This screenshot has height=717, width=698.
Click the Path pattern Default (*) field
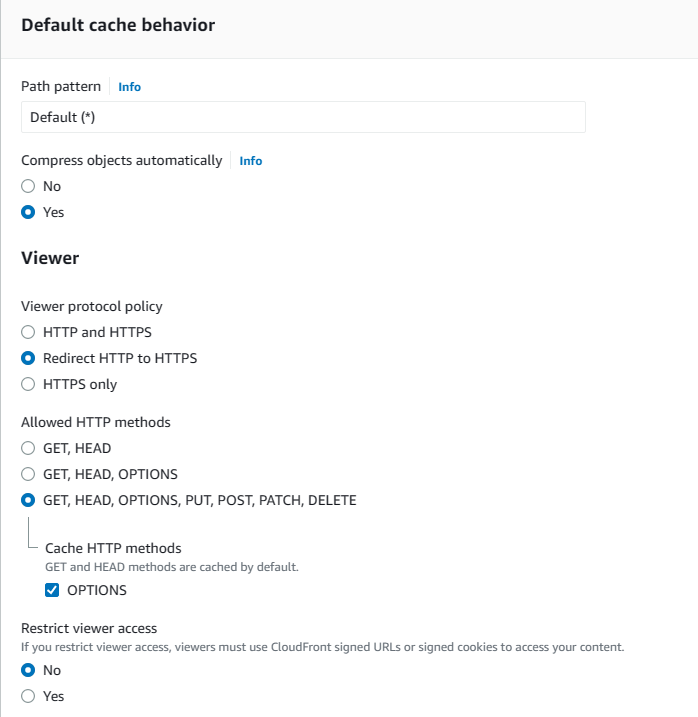(x=303, y=117)
